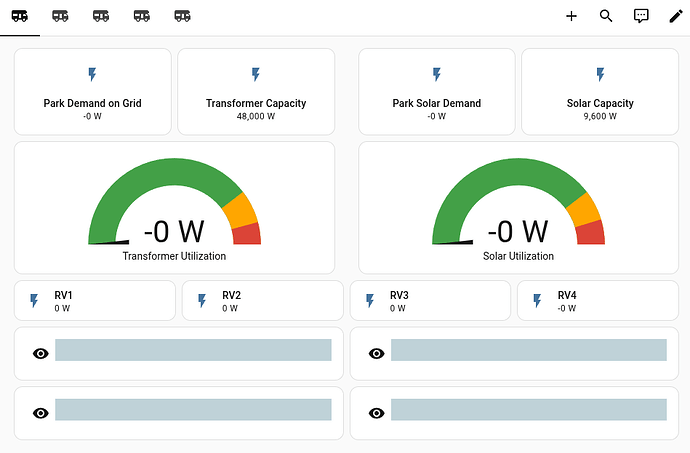This screenshot has height=453, width=690.
Task: Click the Solar Utilization gauge
Action: (518, 208)
